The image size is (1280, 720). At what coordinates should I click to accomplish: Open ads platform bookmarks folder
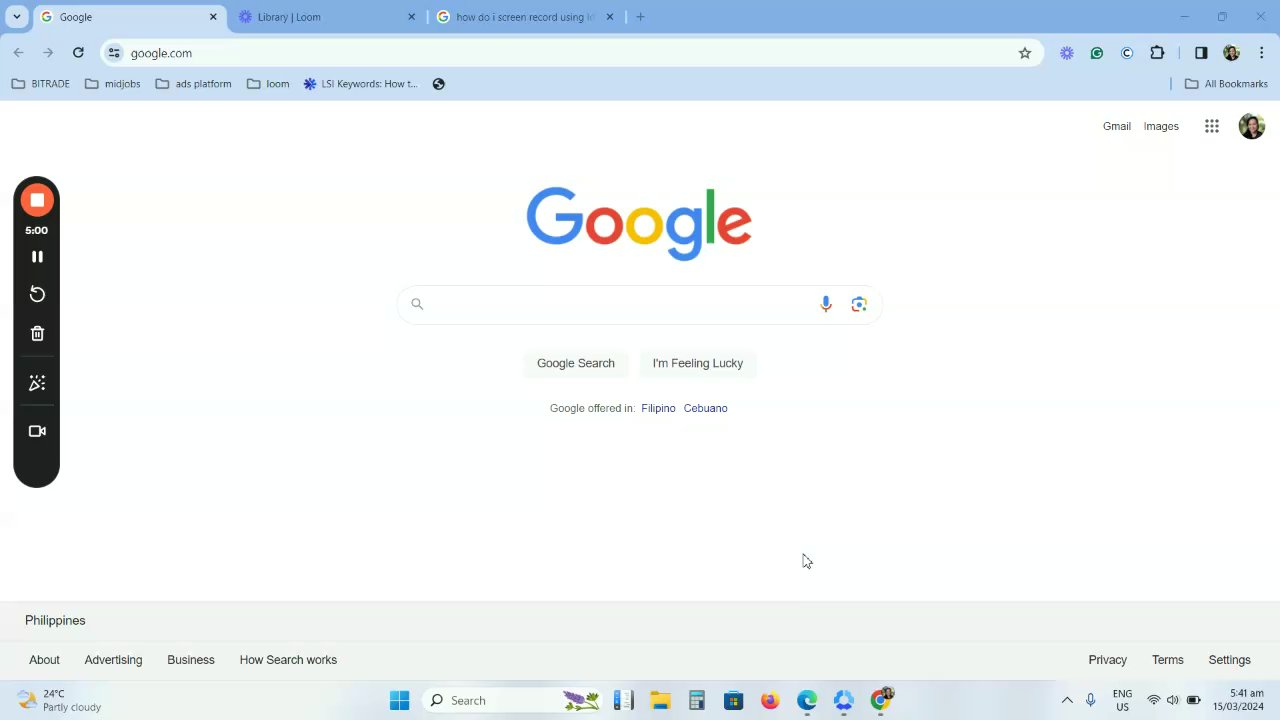coord(194,84)
